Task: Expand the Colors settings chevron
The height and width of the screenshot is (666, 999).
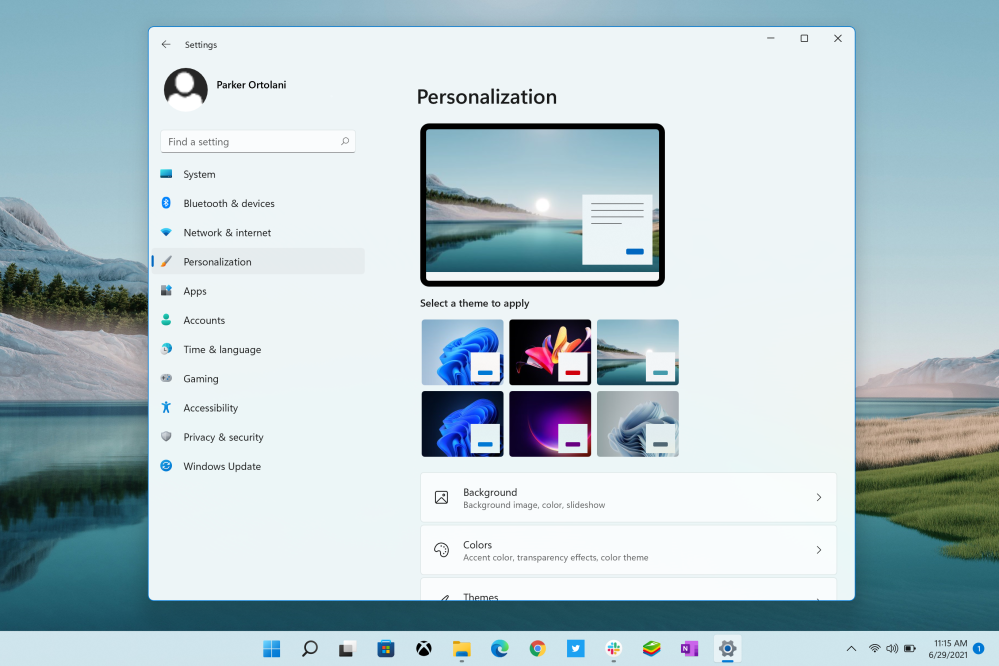Action: (x=818, y=550)
